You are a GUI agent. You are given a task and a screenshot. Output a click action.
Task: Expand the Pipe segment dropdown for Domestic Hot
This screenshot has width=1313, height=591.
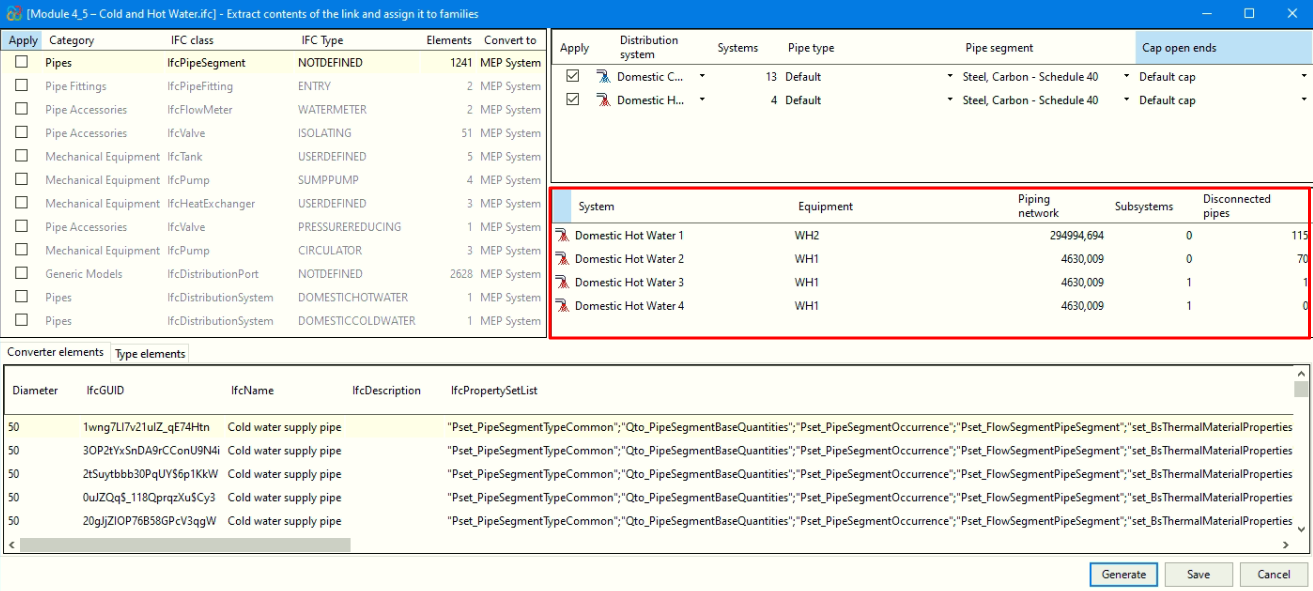(1127, 100)
